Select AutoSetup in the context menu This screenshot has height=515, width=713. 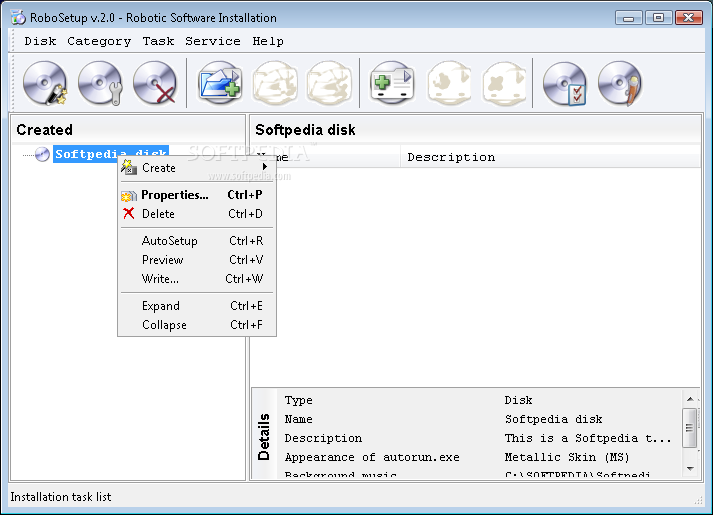pyautogui.click(x=196, y=240)
